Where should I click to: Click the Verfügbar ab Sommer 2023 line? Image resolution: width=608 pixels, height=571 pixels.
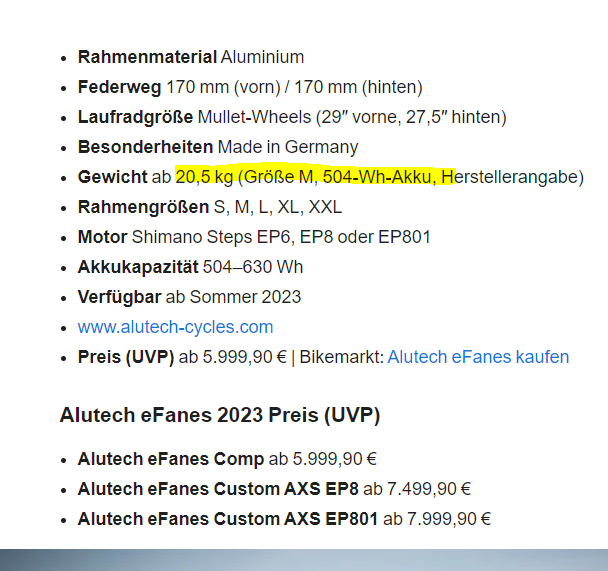(189, 297)
